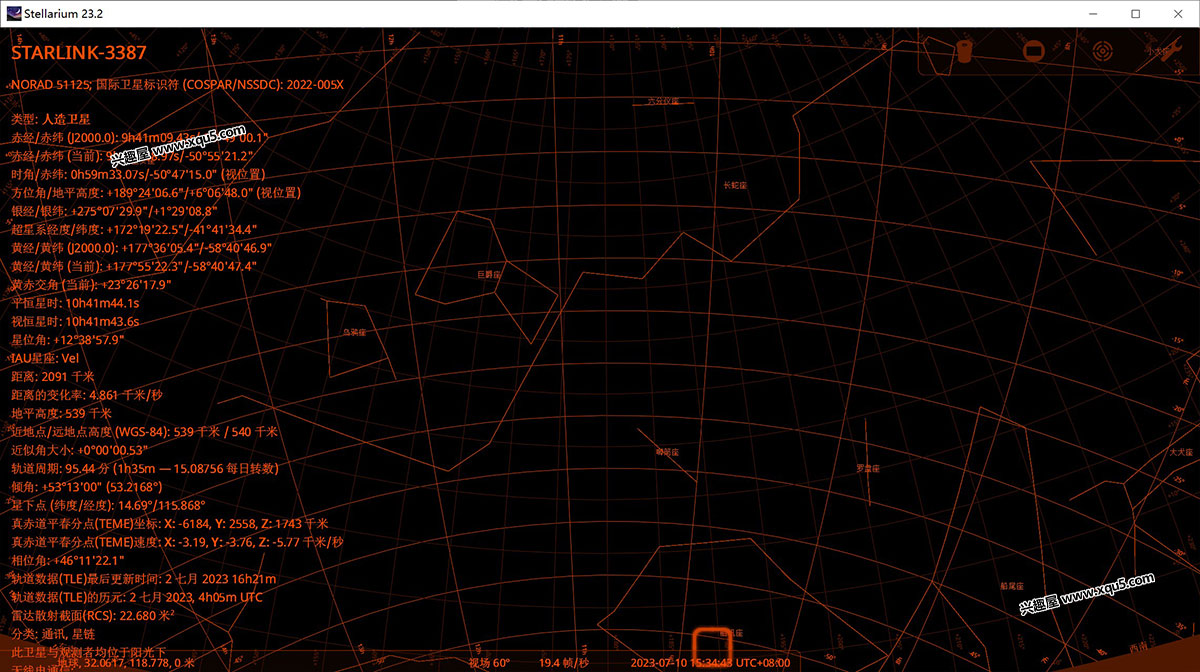This screenshot has width=1200, height=672.
Task: Select the 船尾座 constellation label
Action: click(1010, 586)
